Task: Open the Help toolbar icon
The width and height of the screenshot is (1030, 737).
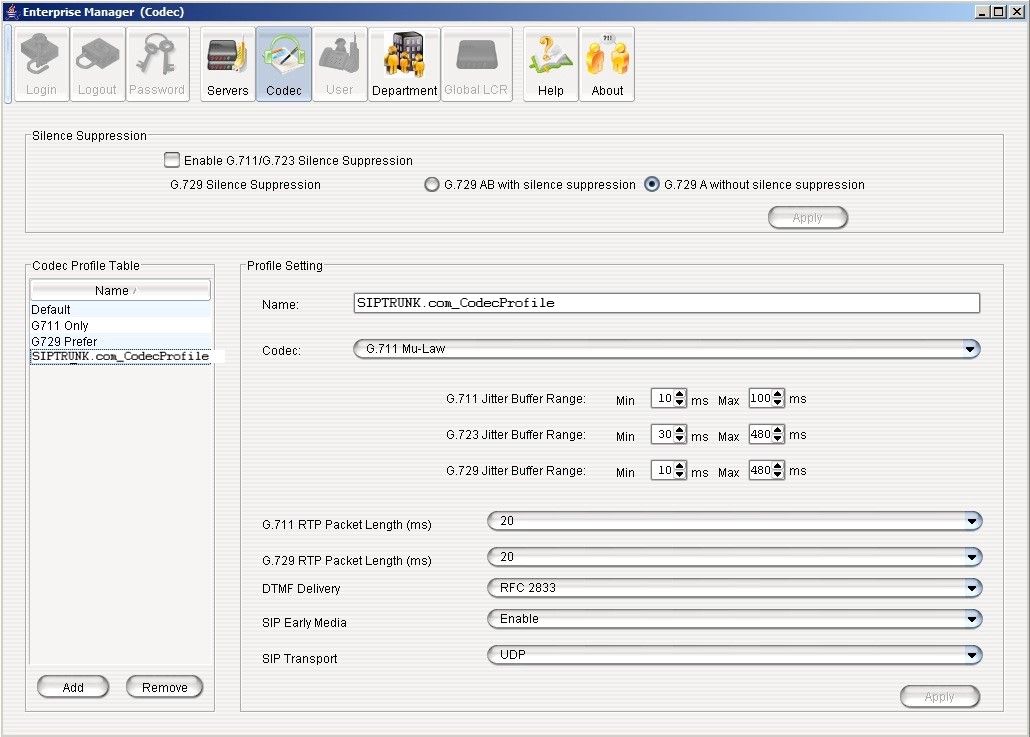Action: coord(550,64)
